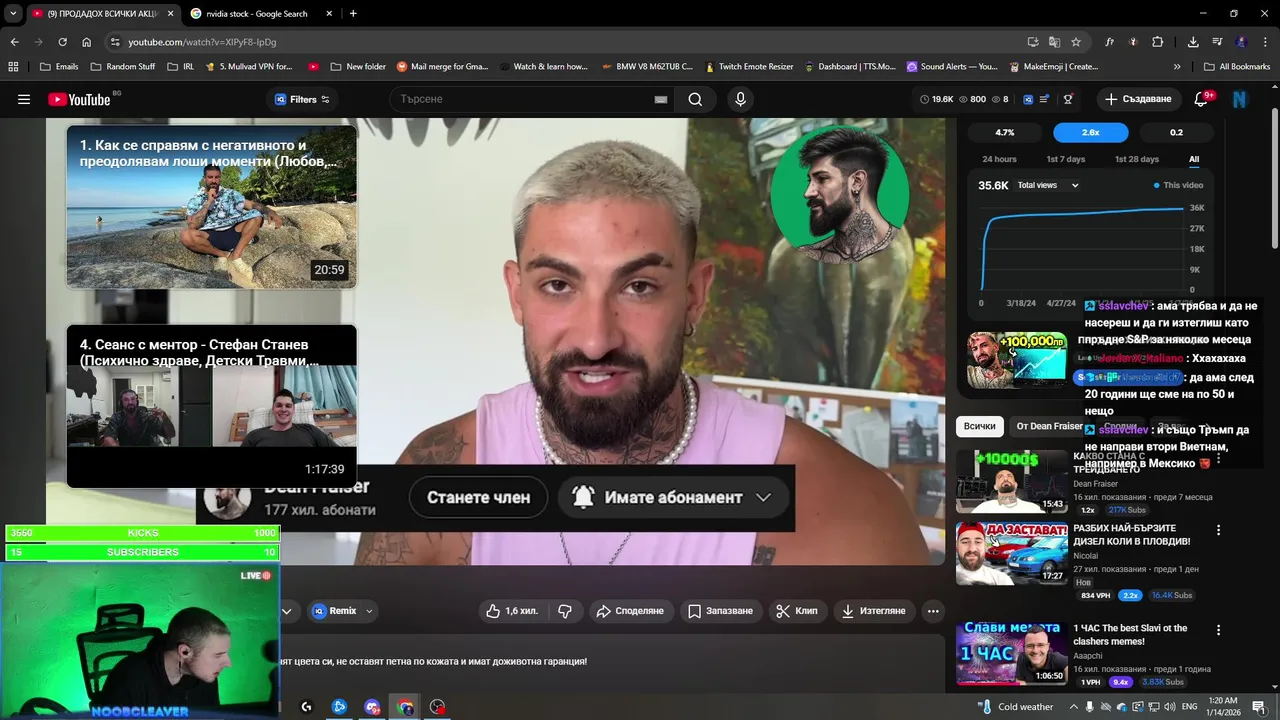1280x720 pixels.
Task: Open end-screen video Сеанс с ментор
Action: point(211,406)
